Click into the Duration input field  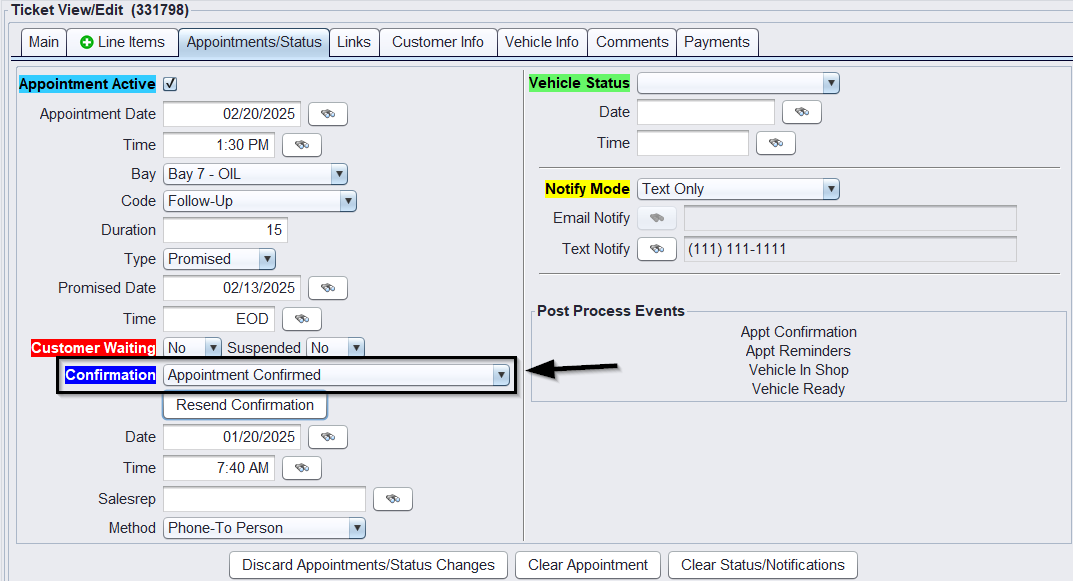point(225,230)
